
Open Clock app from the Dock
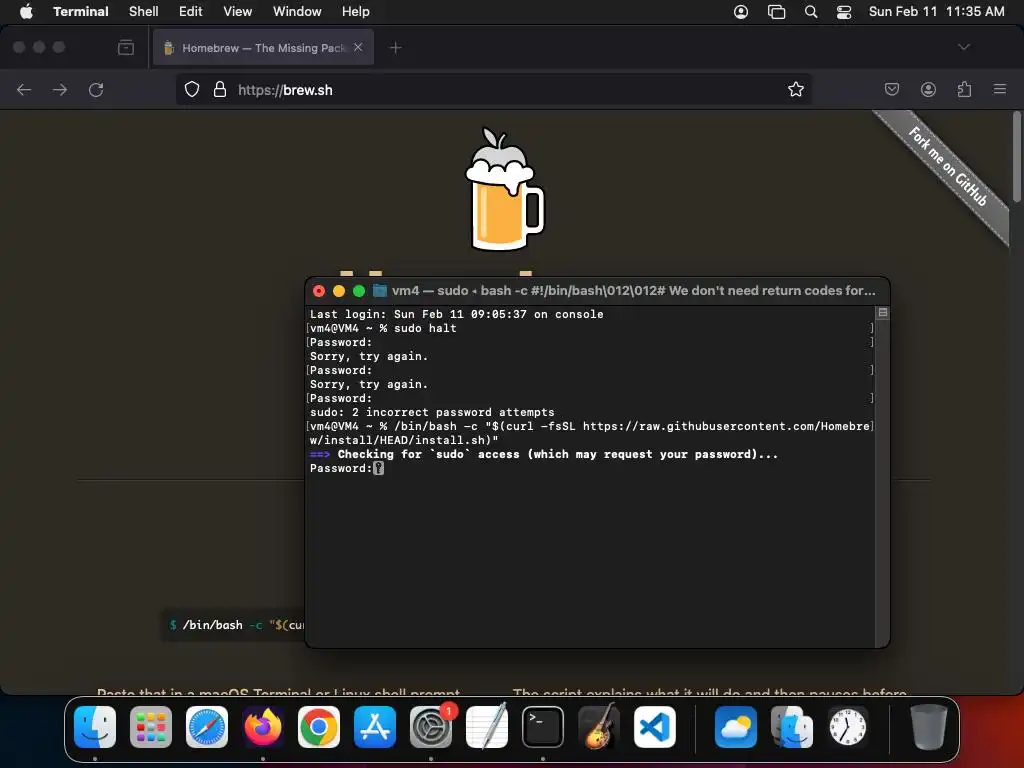pyautogui.click(x=848, y=727)
